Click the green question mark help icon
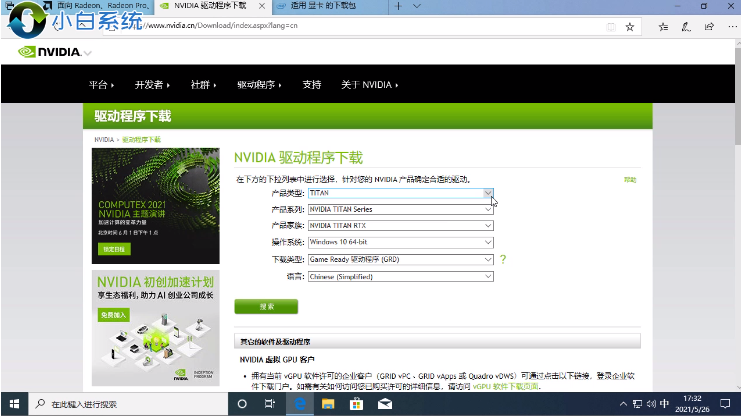741x416 pixels. pyautogui.click(x=503, y=259)
